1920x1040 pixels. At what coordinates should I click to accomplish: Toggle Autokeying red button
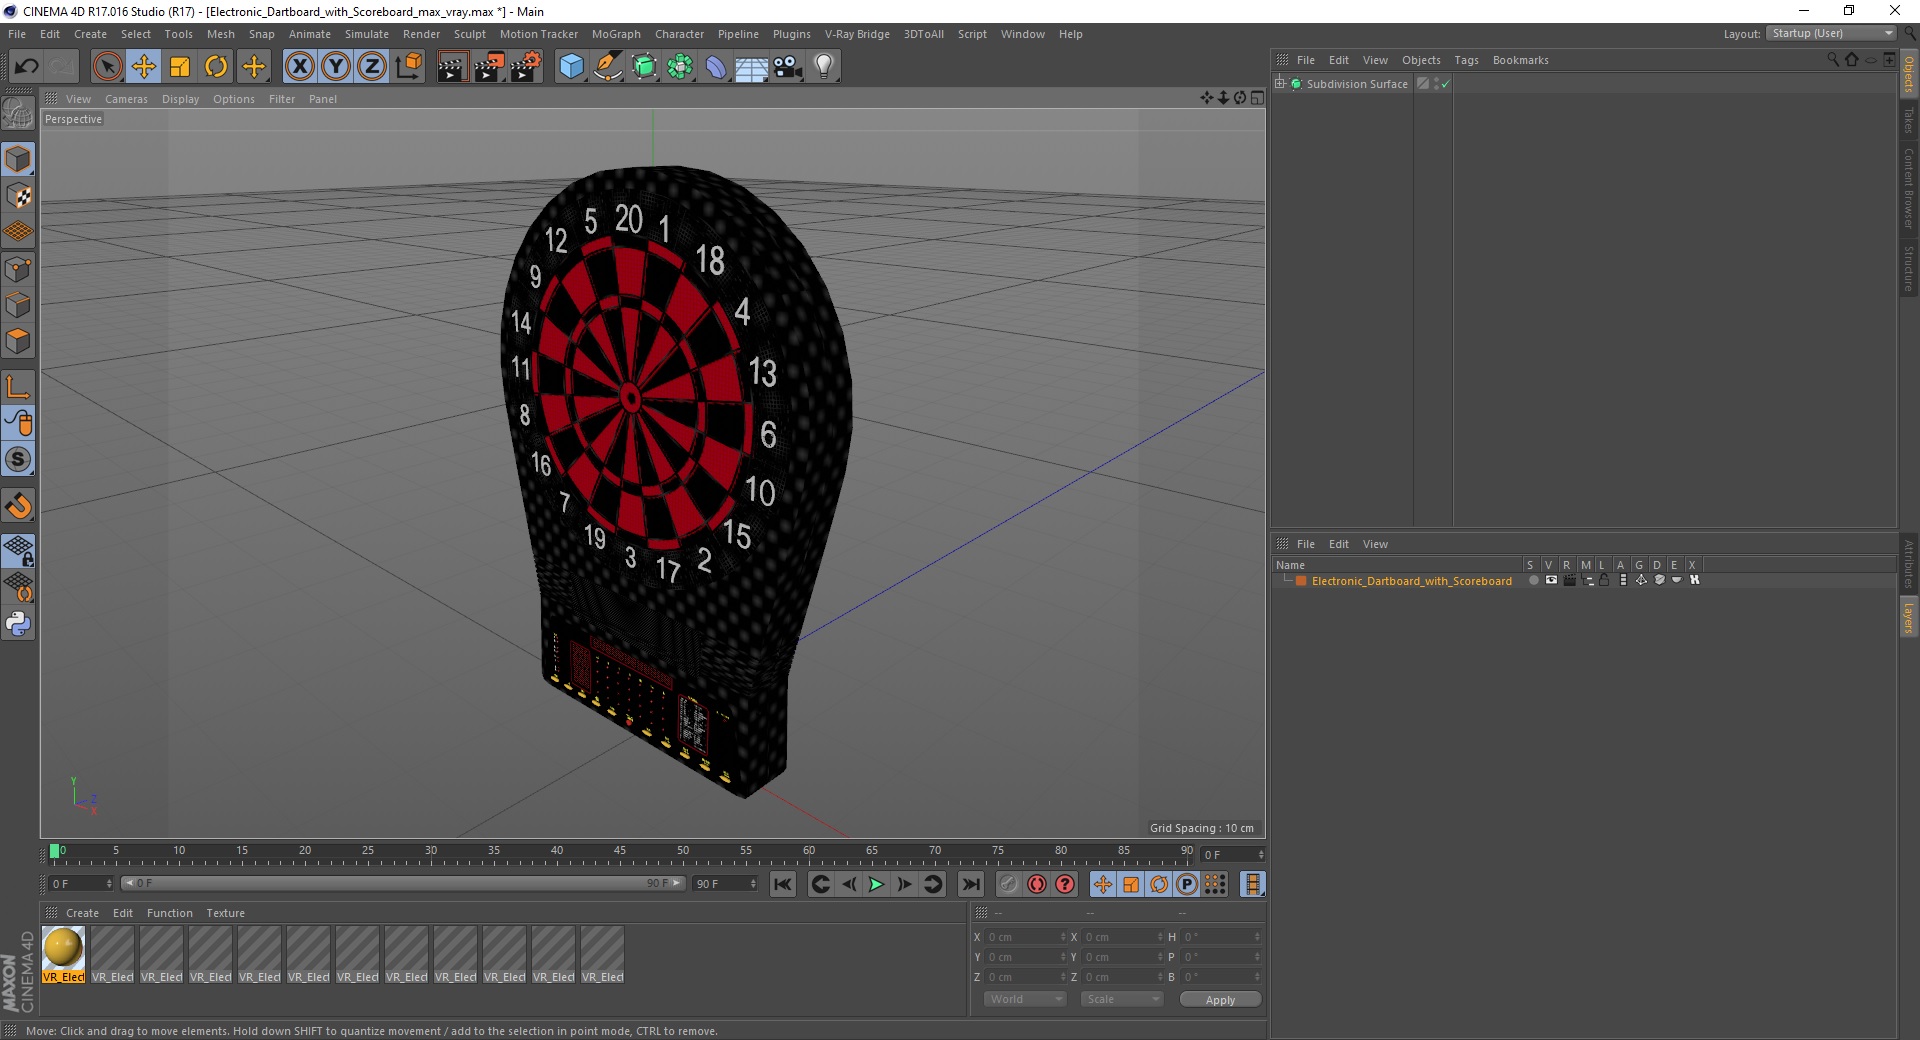1037,884
